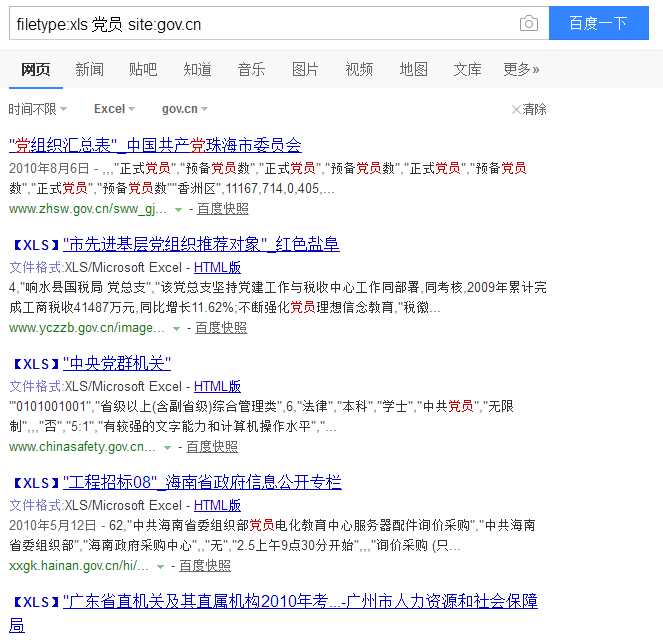Switch to the 新闻 tab

pyautogui.click(x=90, y=69)
